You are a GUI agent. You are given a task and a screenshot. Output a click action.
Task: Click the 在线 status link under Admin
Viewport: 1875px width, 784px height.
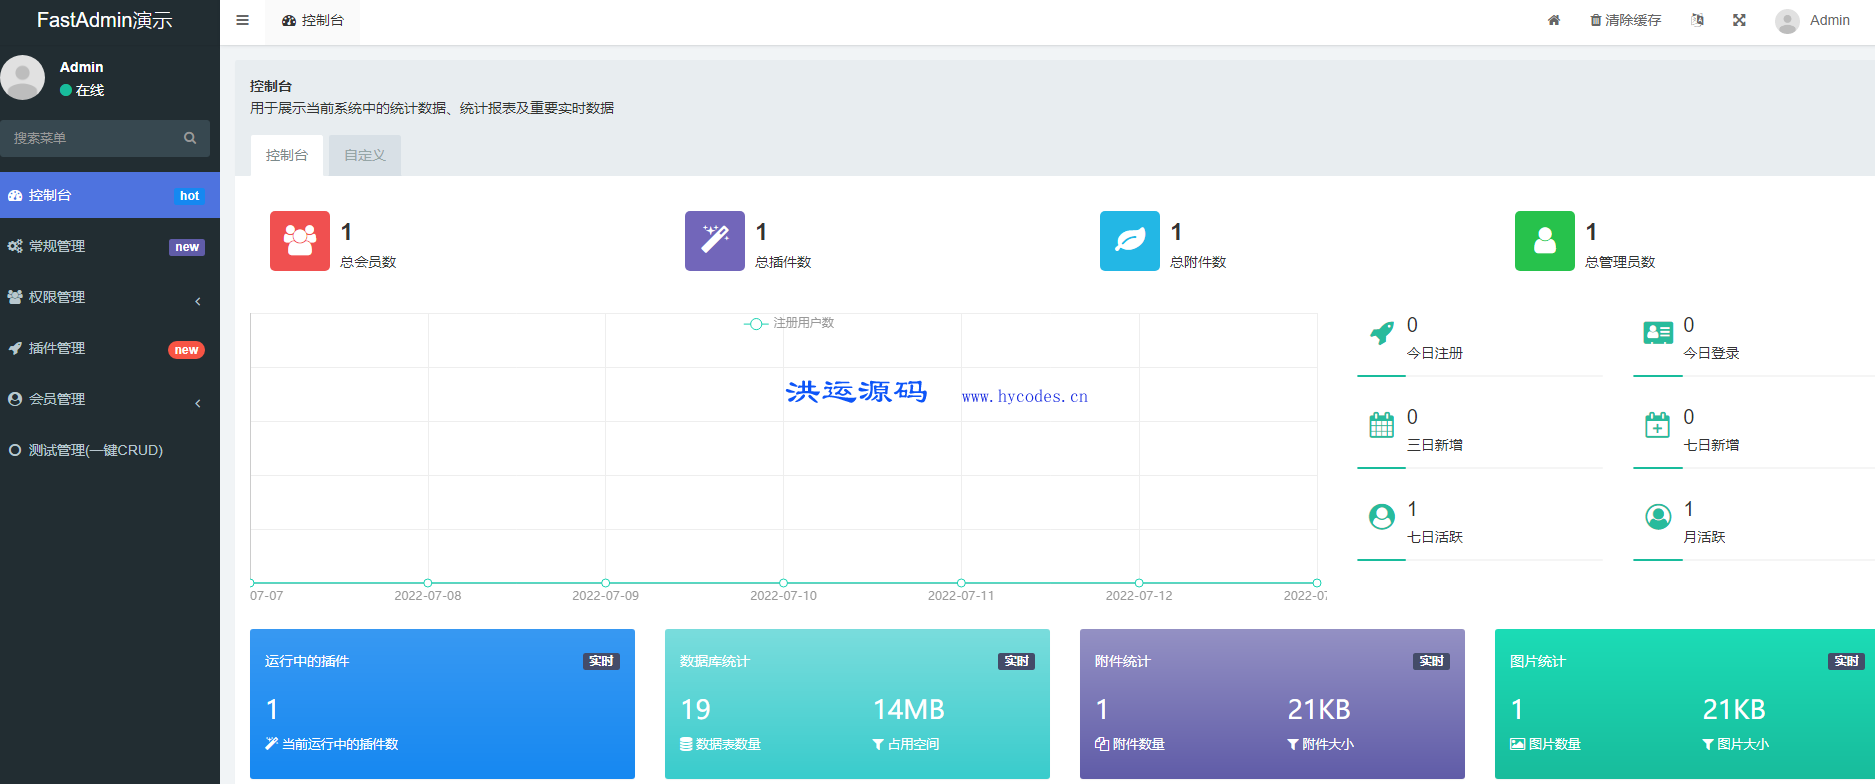82,90
